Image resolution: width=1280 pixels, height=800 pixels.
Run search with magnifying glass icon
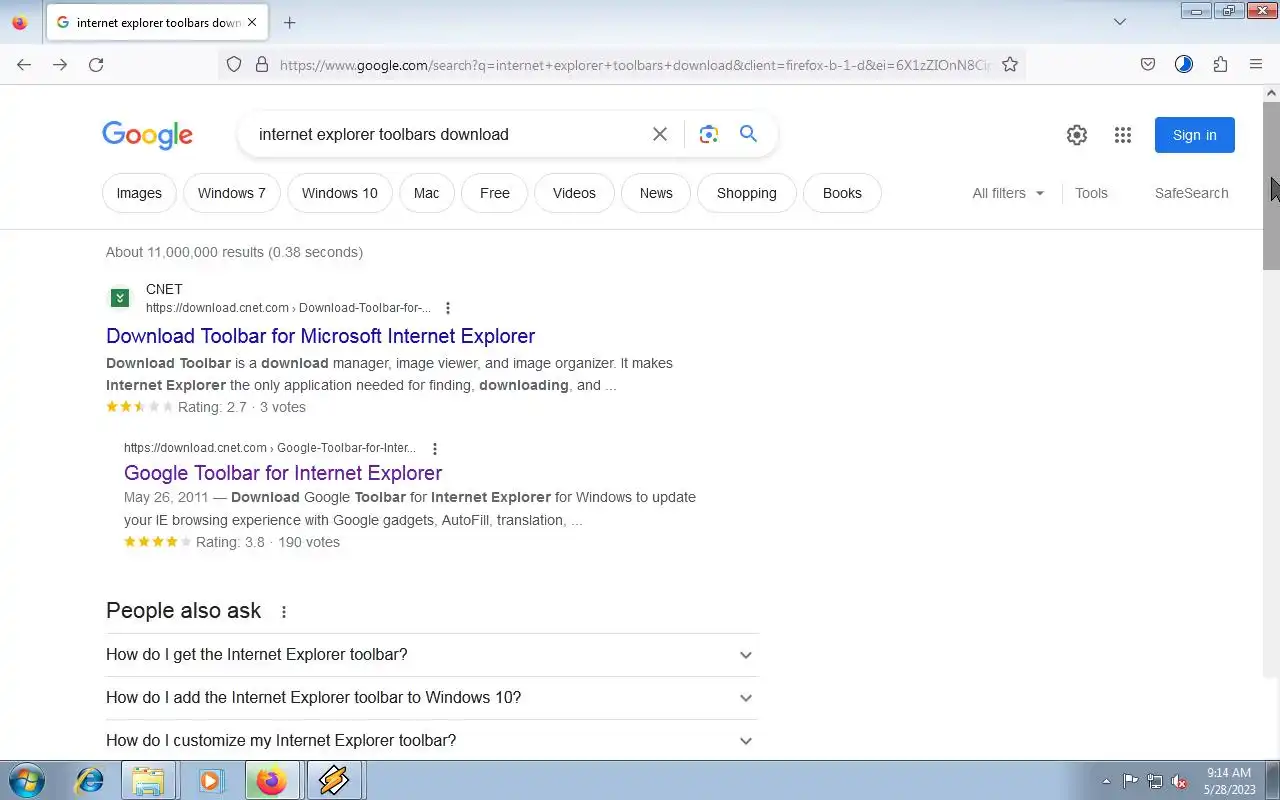click(x=748, y=134)
